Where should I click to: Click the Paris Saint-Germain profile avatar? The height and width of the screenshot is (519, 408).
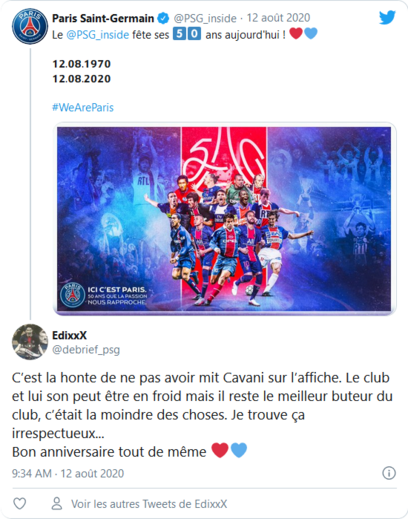pos(30,26)
